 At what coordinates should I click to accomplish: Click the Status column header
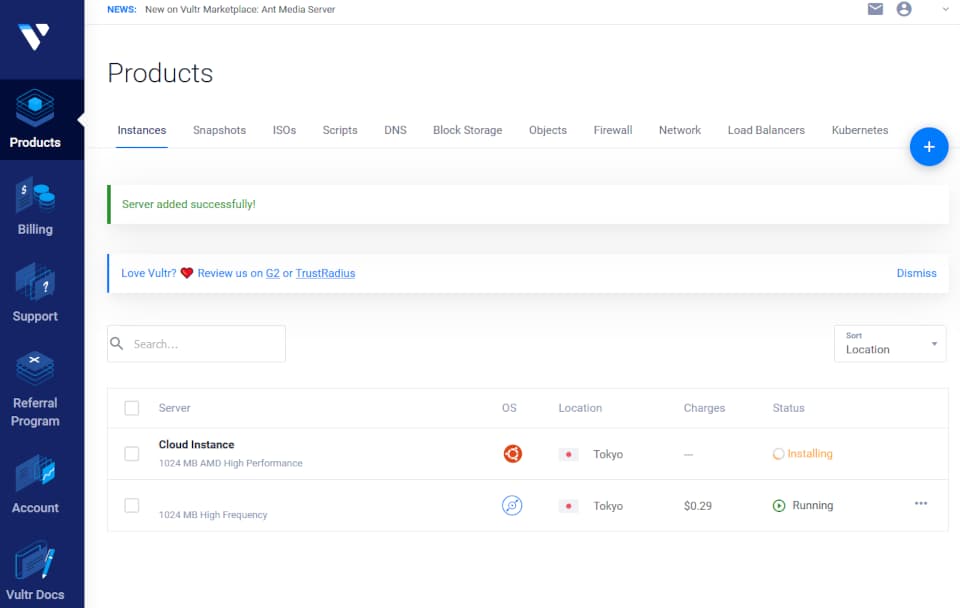point(789,408)
